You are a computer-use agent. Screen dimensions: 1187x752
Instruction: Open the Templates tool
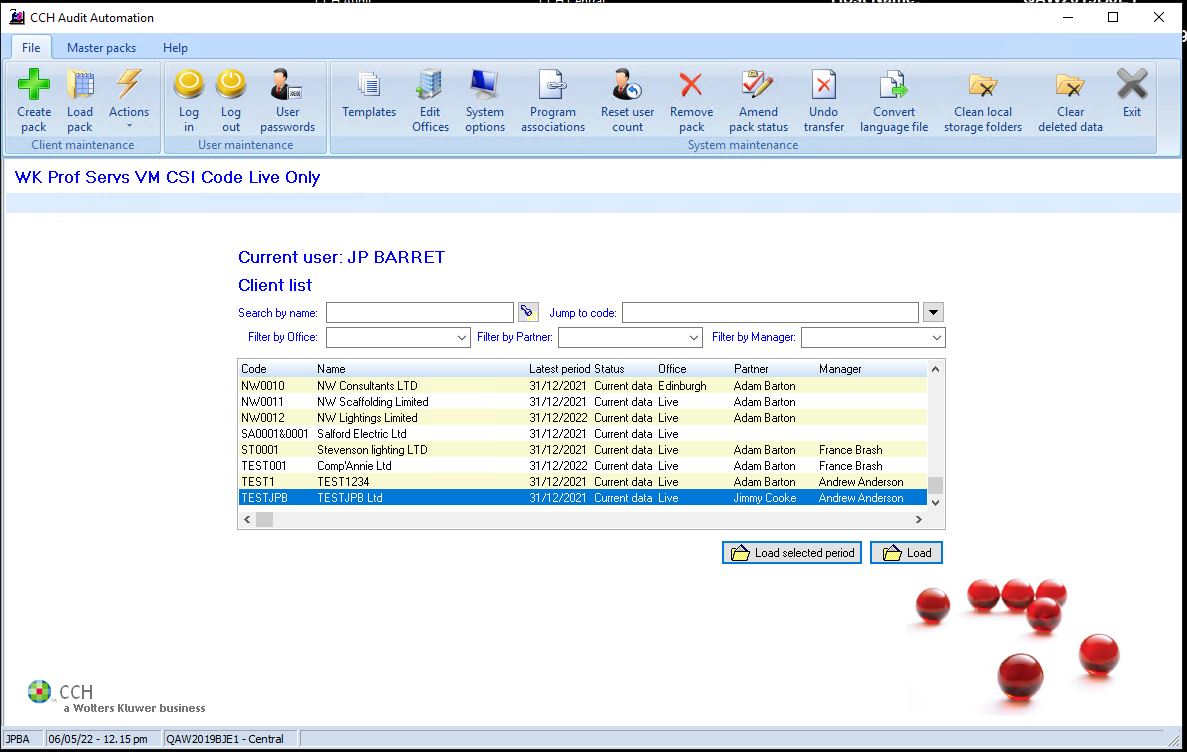[369, 95]
